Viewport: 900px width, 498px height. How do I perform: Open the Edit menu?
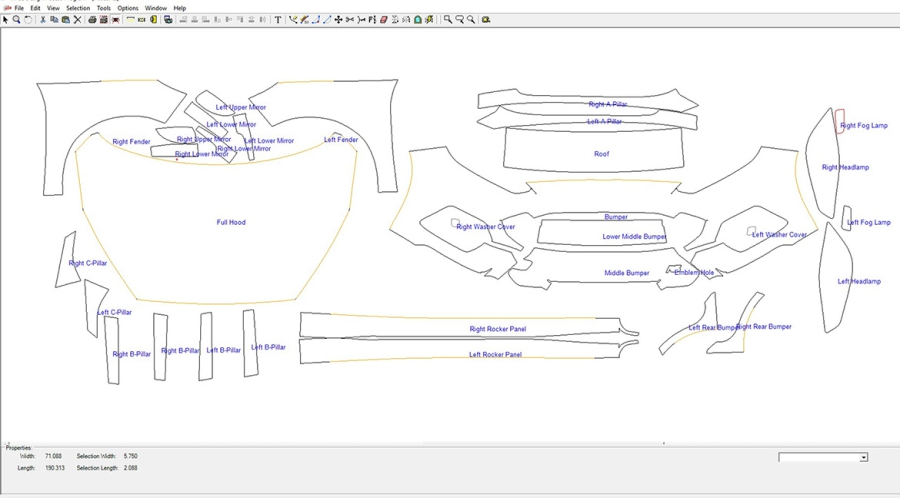pyautogui.click(x=36, y=8)
